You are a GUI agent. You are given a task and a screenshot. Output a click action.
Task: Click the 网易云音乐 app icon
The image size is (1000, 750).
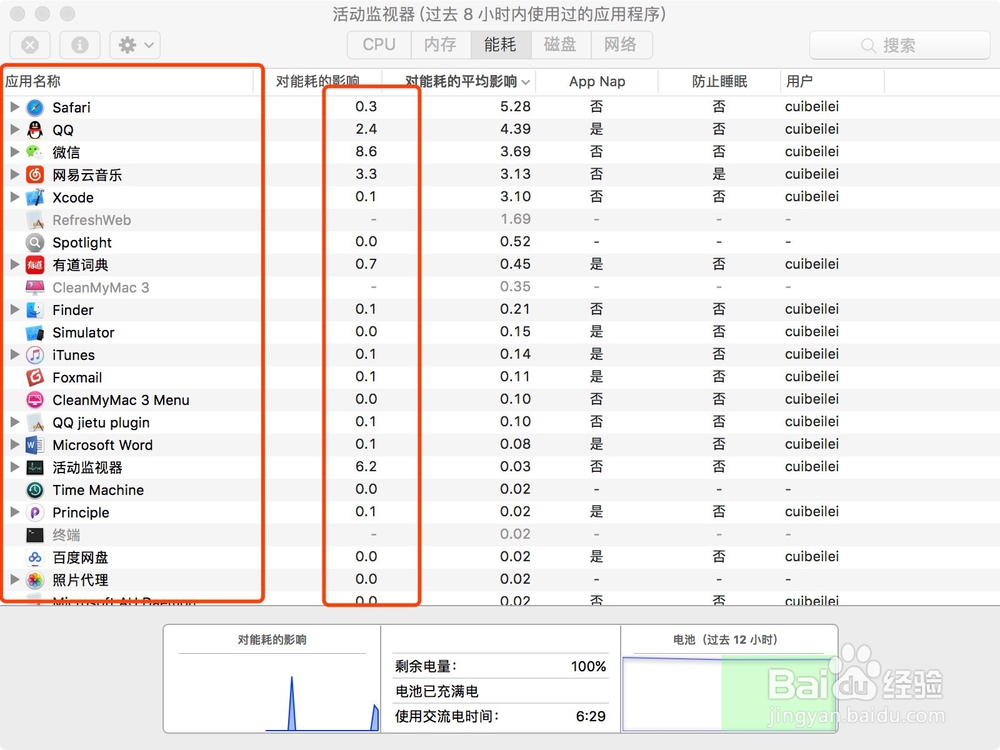click(35, 175)
